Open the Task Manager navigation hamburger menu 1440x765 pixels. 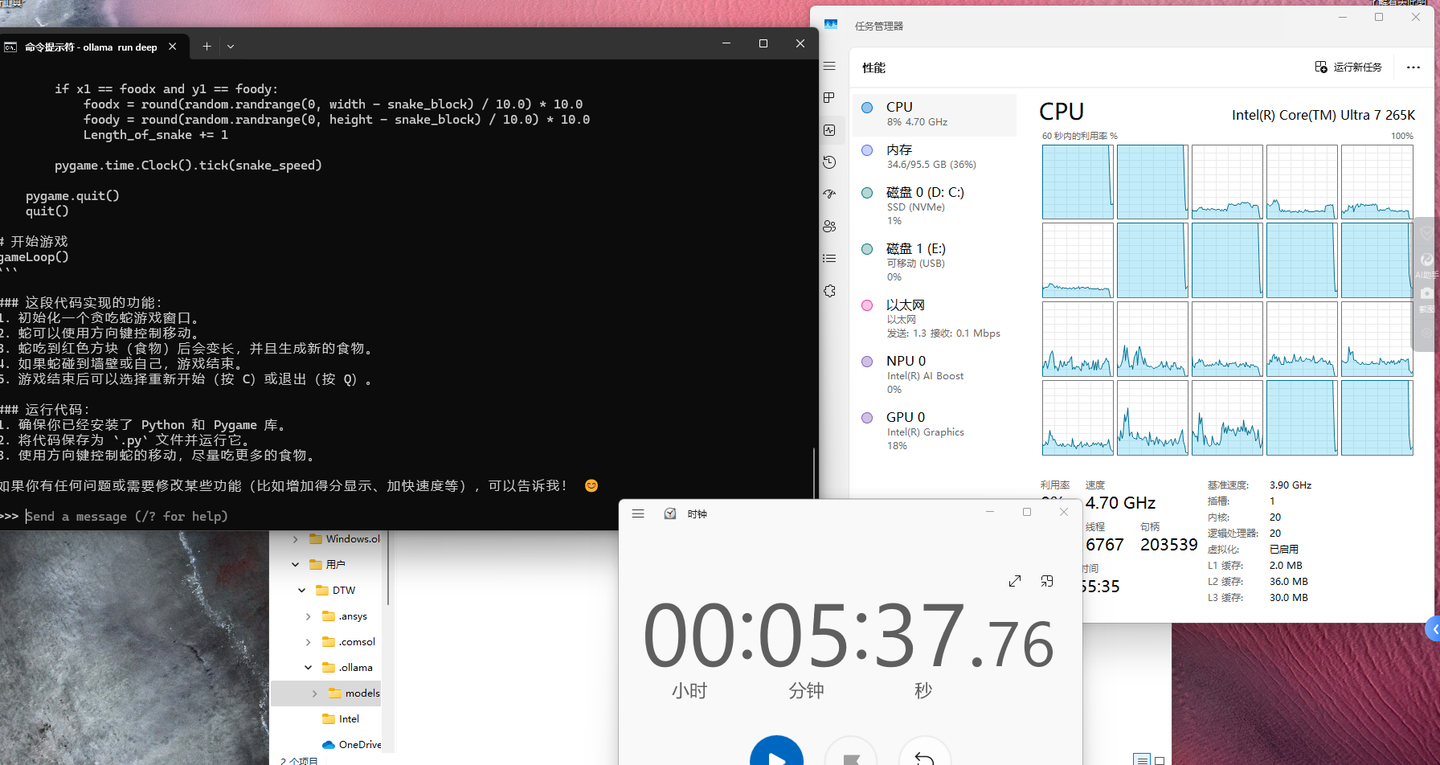tap(829, 66)
